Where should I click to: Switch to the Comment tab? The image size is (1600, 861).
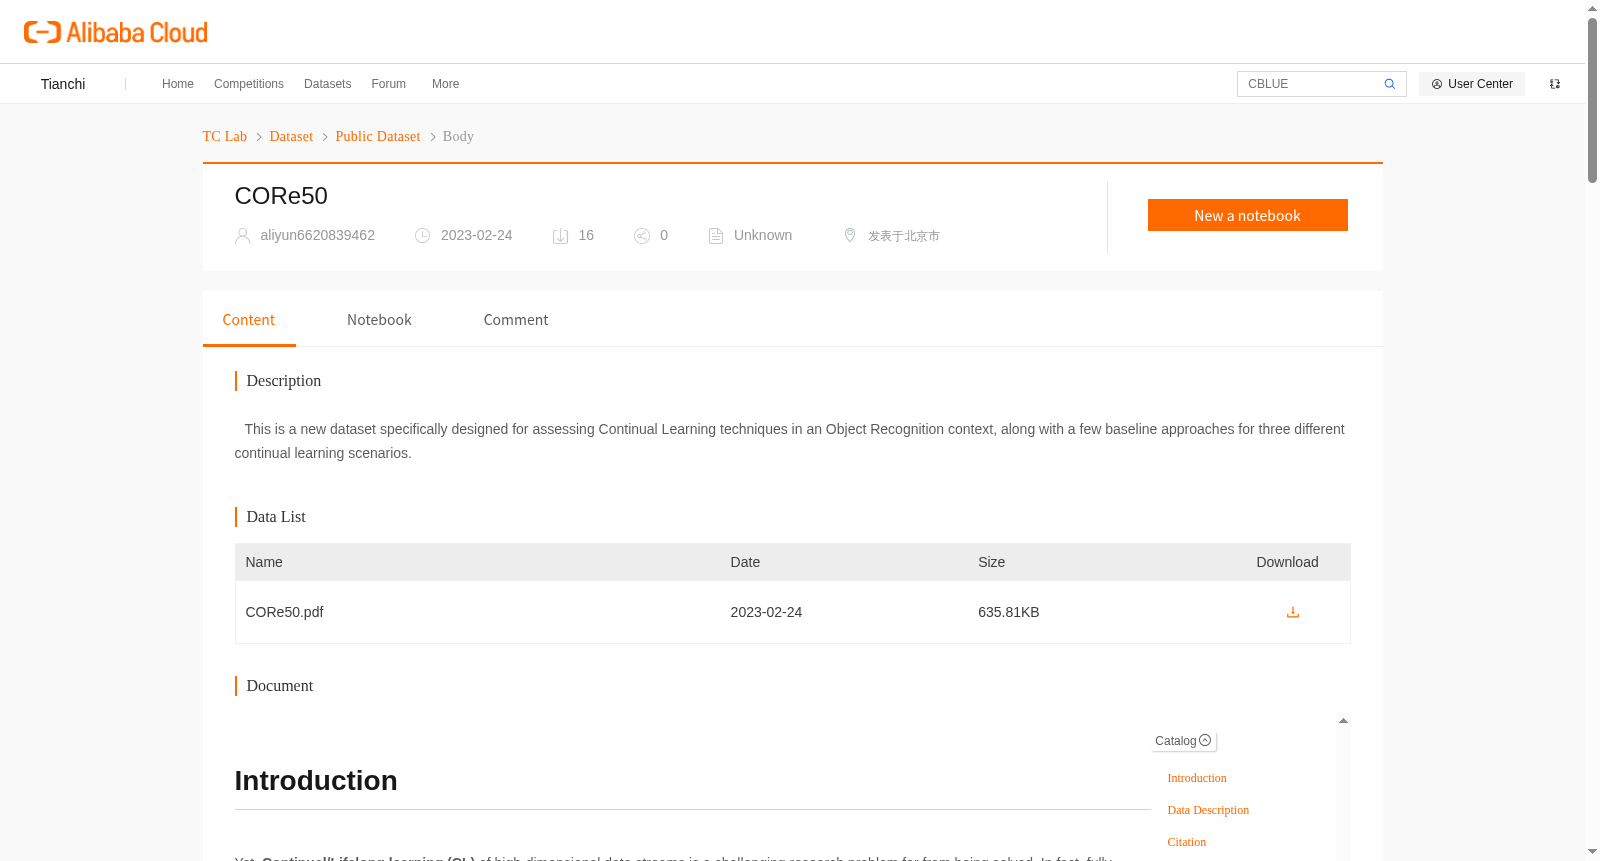point(516,320)
